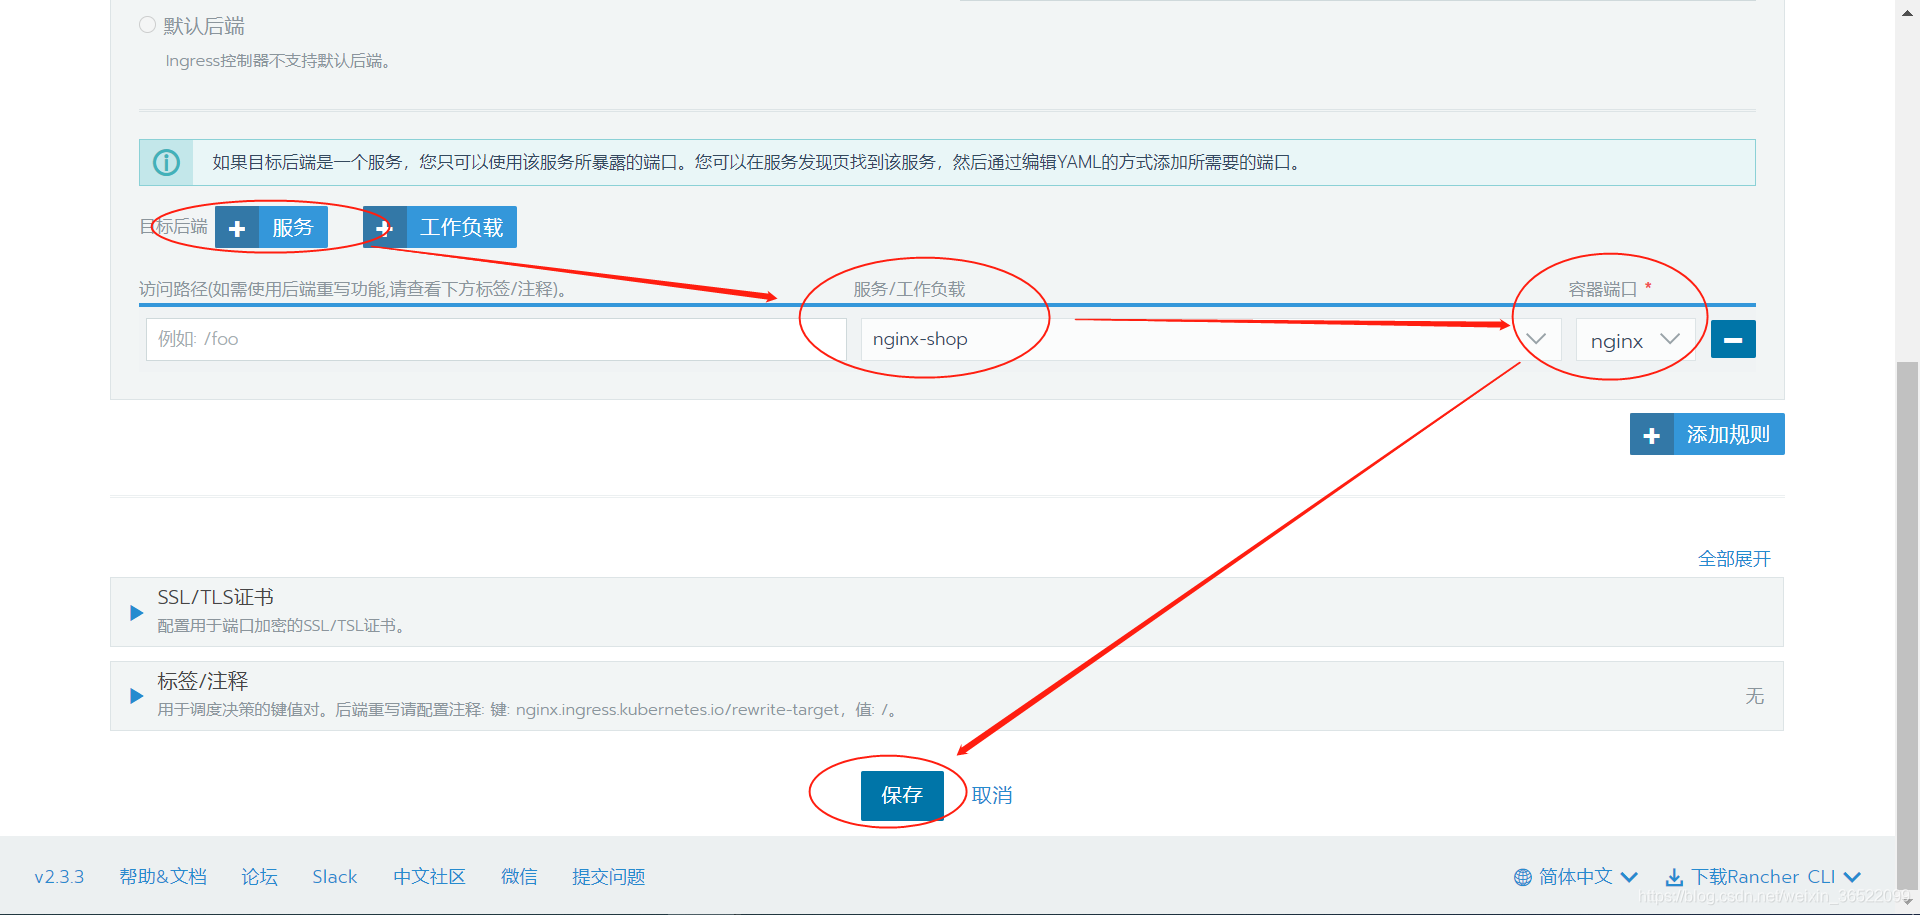Viewport: 1920px width, 915px height.
Task: Select the 默认后端 radio button
Action: [x=147, y=25]
